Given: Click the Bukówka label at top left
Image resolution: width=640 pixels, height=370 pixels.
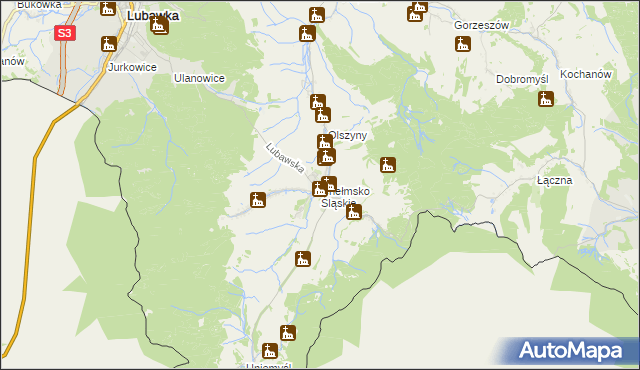Looking at the screenshot, I should [39, 5].
